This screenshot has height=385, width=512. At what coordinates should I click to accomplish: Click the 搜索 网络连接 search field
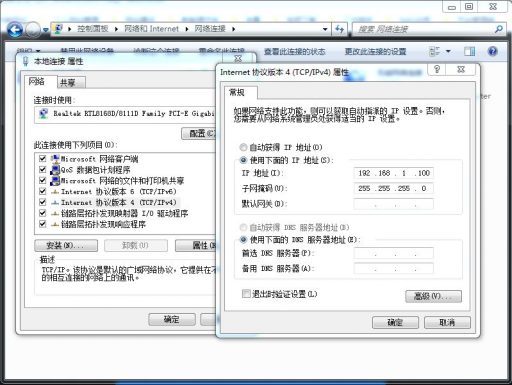423,29
